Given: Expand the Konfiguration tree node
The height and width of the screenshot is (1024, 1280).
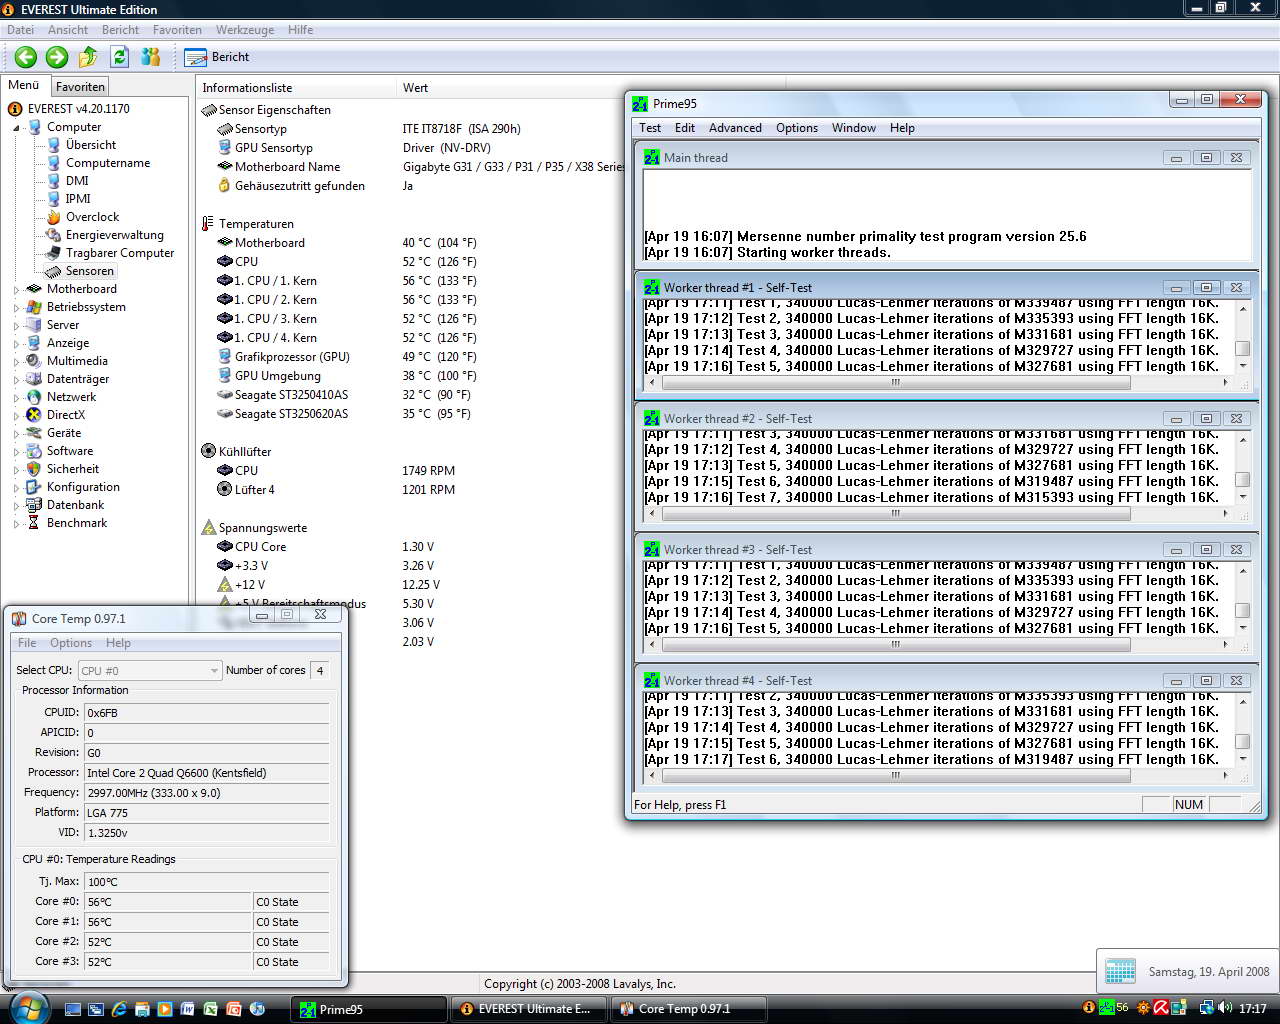Looking at the screenshot, I should [16, 488].
